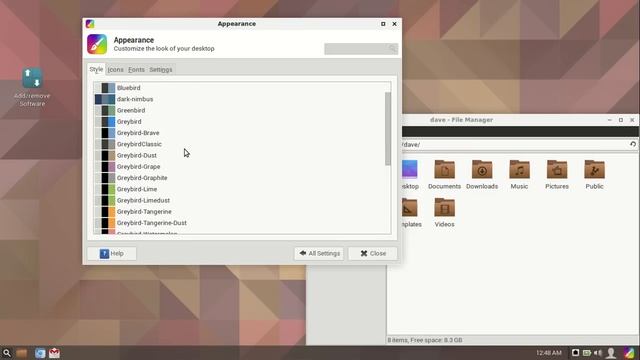The image size is (640, 360).
Task: Launch the file manager from taskbar folder icon
Action: 22,353
